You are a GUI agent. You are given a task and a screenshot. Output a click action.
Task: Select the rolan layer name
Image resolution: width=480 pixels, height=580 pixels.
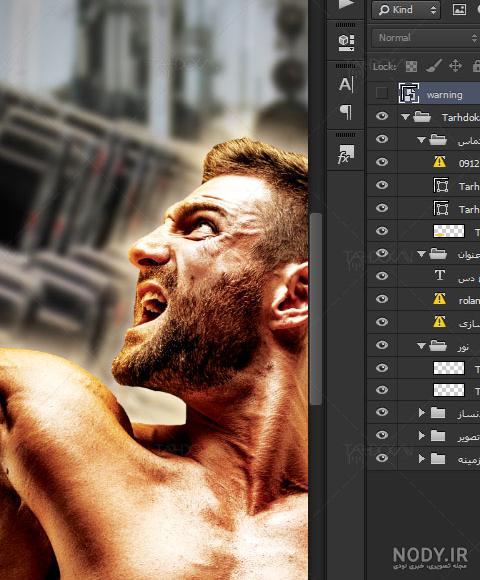click(469, 301)
